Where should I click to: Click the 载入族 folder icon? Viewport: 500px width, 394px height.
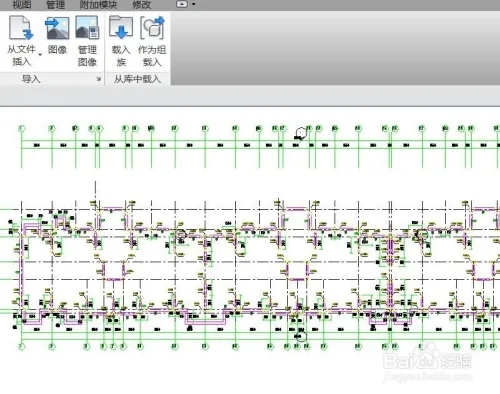coord(121,28)
